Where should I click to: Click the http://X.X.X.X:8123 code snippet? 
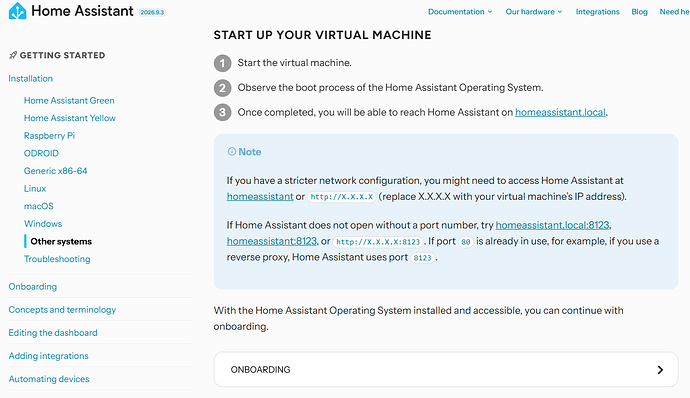[x=378, y=242]
